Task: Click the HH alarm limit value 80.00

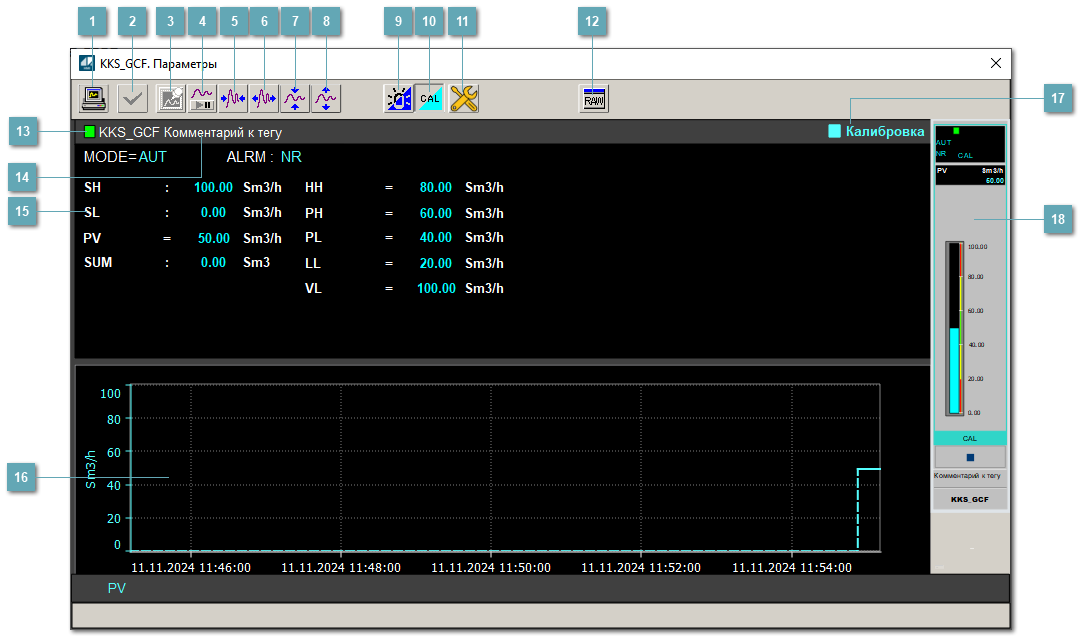Action: coord(435,187)
